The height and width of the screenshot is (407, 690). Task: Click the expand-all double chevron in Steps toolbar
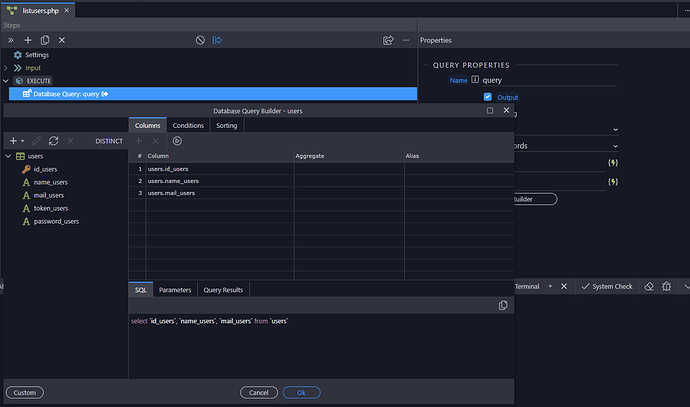pyautogui.click(x=11, y=40)
